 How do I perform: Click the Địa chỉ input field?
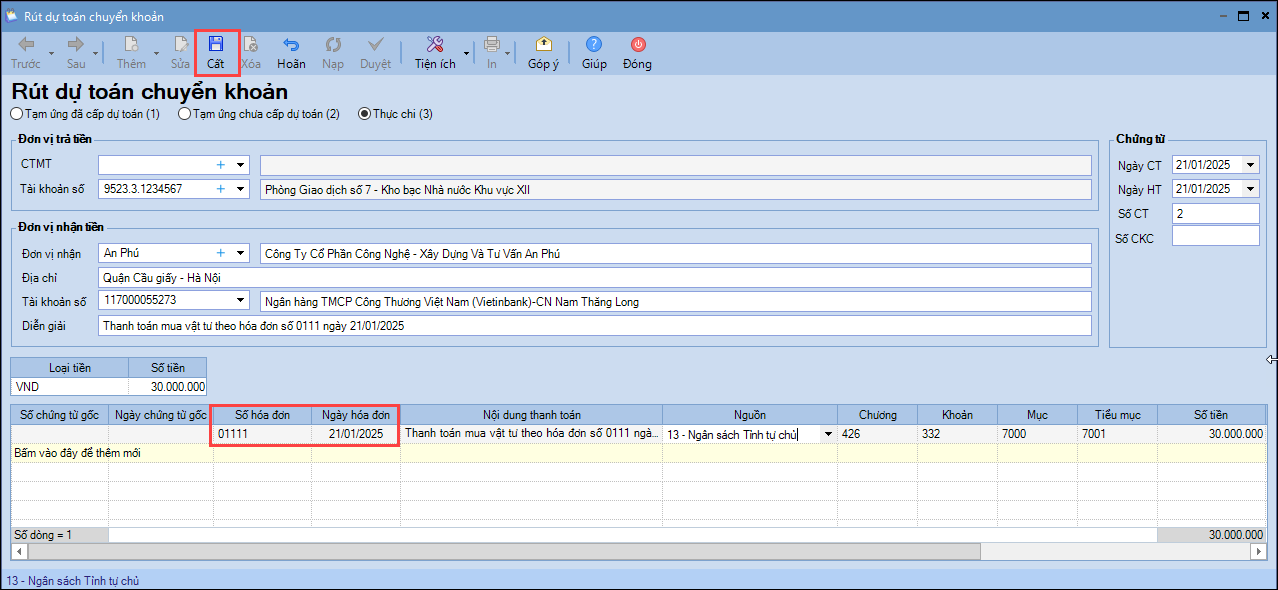point(595,276)
